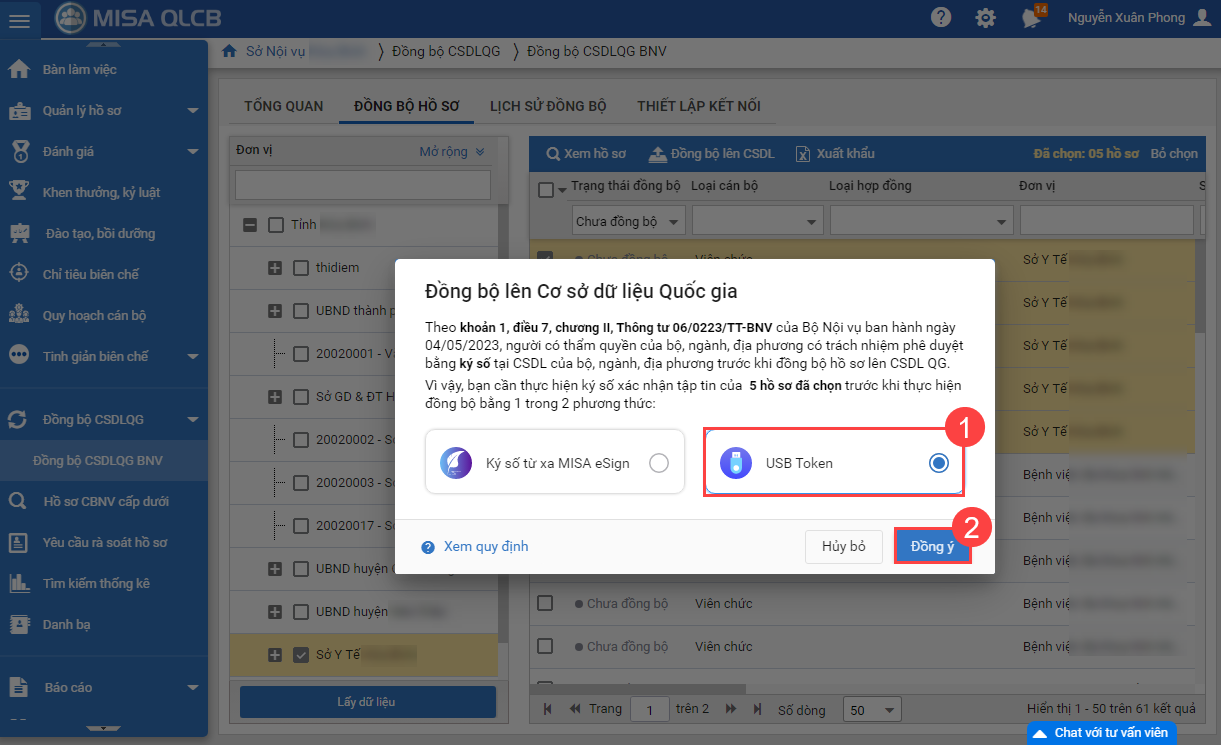Jump to the last page of results
The height and width of the screenshot is (745, 1221).
759,709
